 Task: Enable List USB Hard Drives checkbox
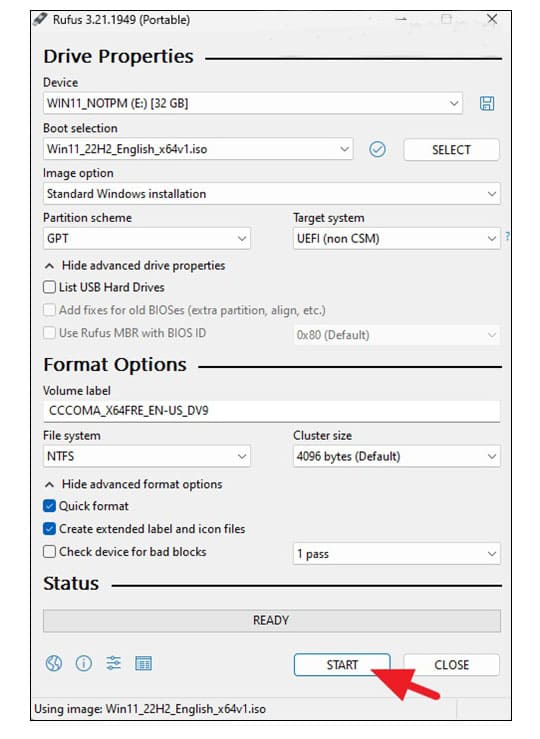(49, 287)
